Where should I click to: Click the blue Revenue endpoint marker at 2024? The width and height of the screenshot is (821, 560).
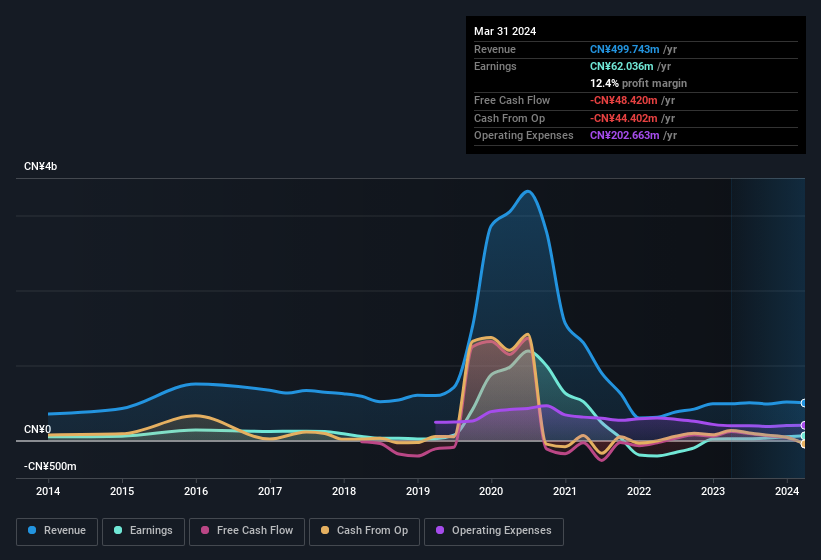pos(804,403)
